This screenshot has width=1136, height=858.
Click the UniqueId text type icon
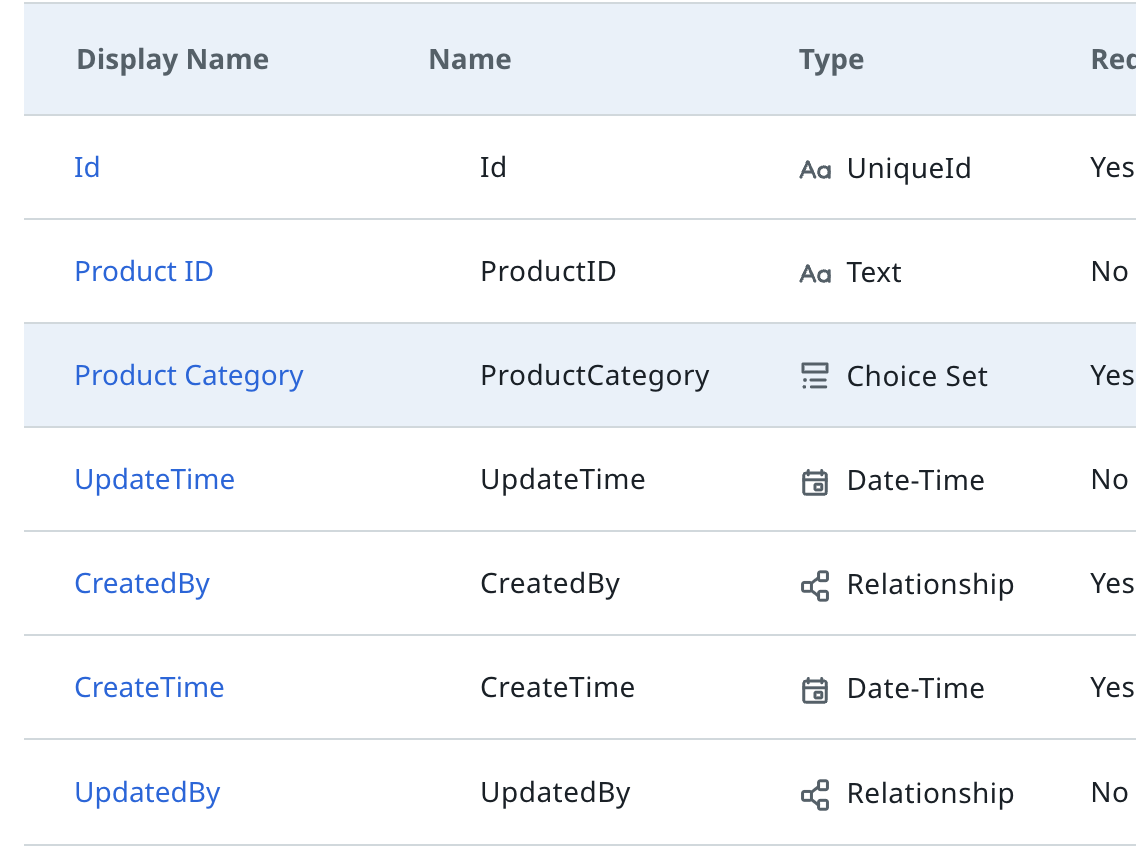815,169
